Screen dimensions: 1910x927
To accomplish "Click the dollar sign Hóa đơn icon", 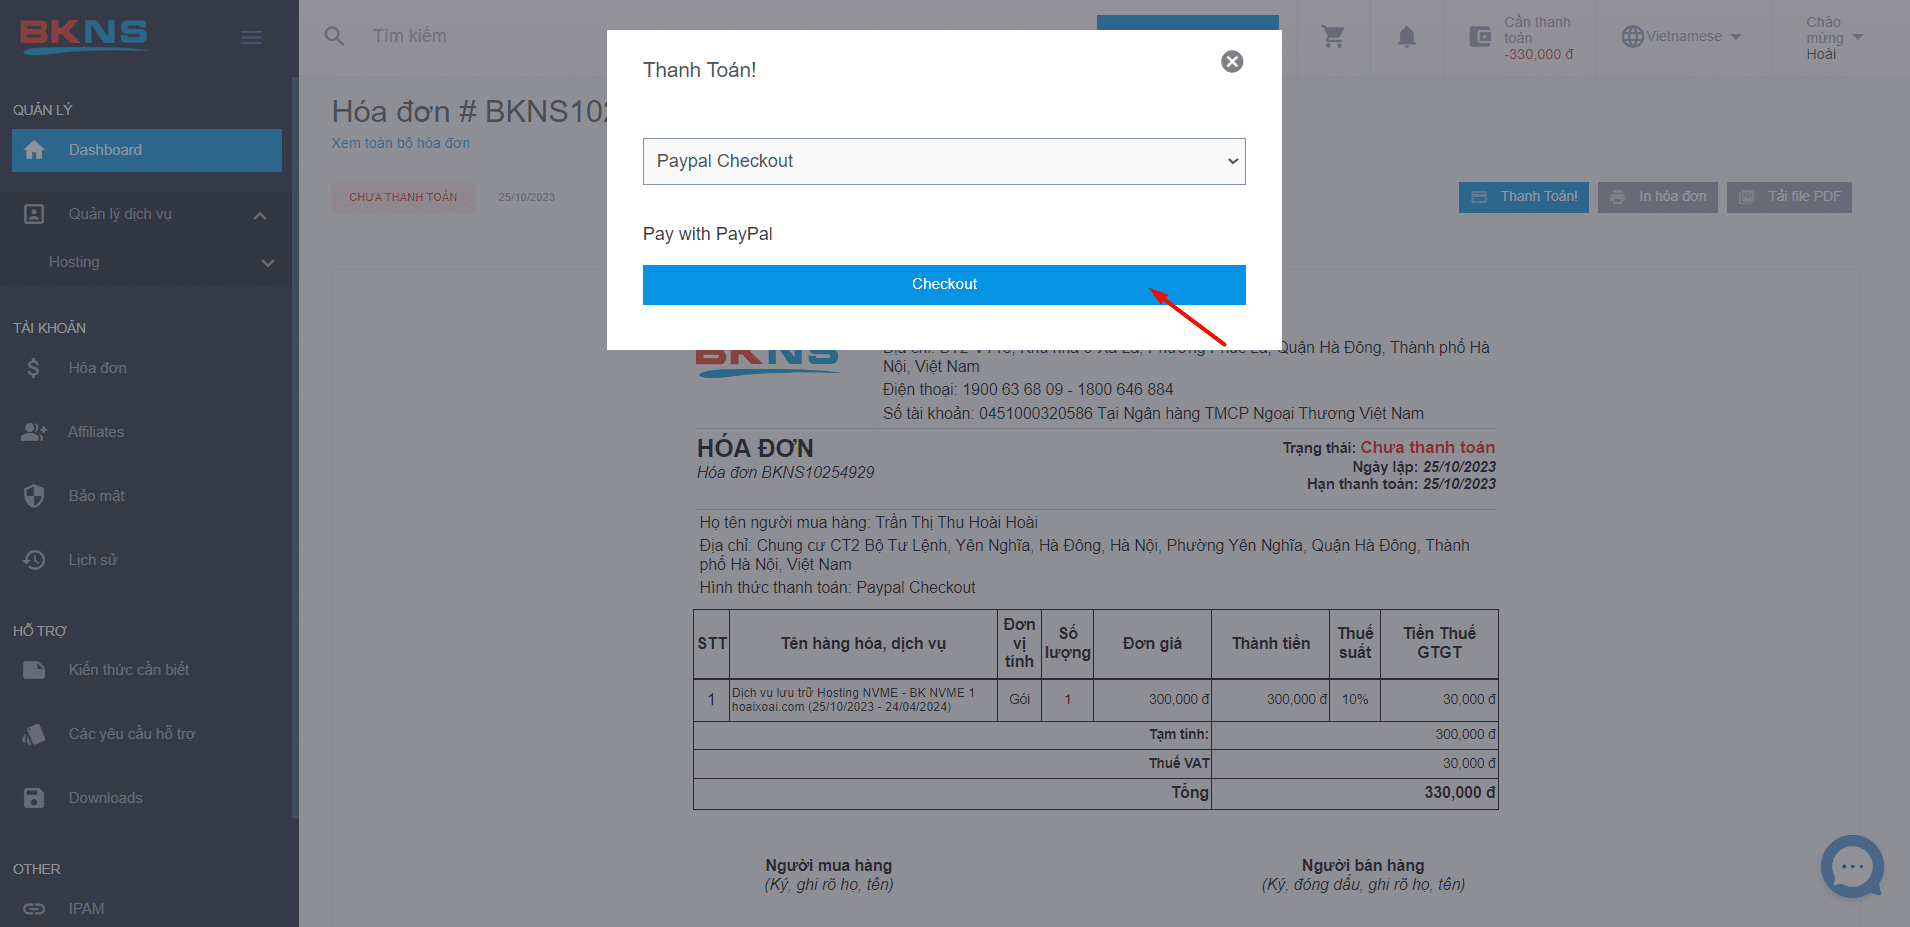I will click(34, 368).
